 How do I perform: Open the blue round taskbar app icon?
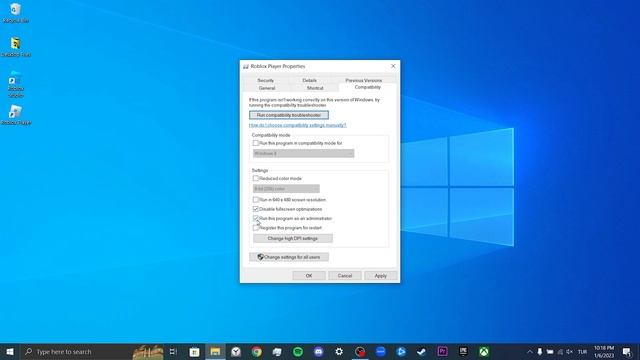click(x=380, y=351)
